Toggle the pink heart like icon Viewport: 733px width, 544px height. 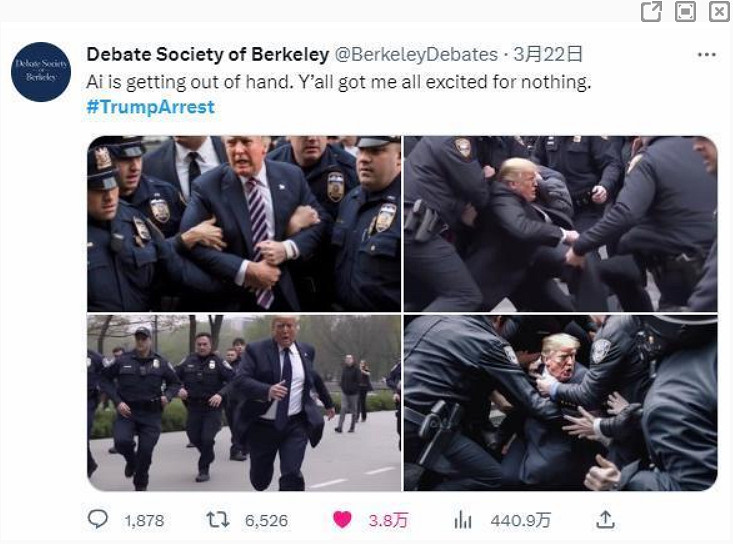(342, 520)
